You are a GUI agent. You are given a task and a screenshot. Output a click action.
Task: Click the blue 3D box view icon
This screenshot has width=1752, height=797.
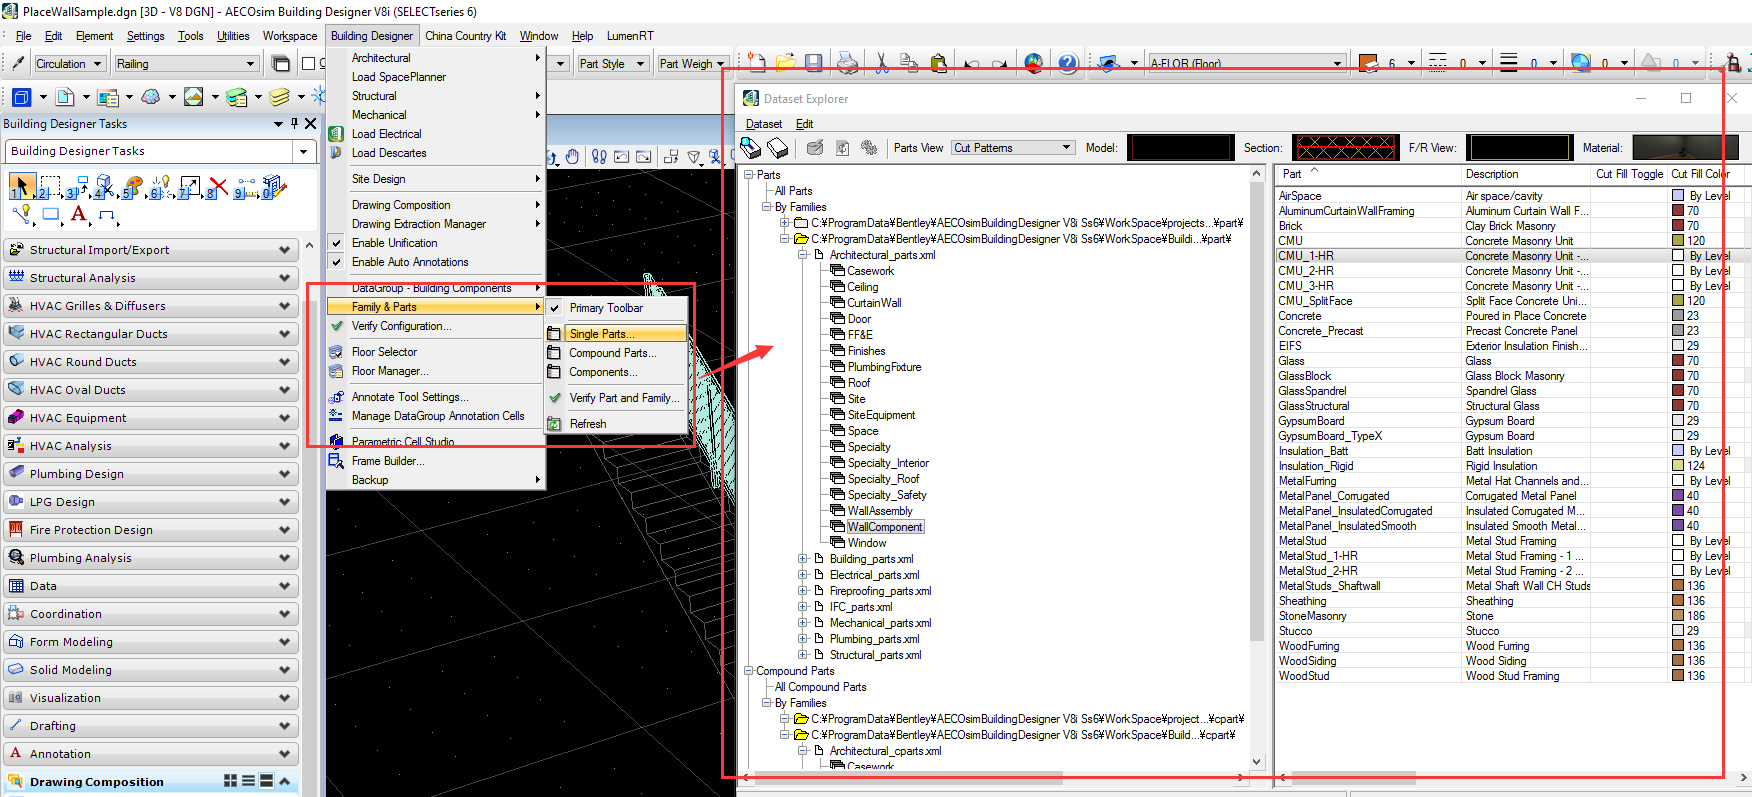[x=21, y=97]
